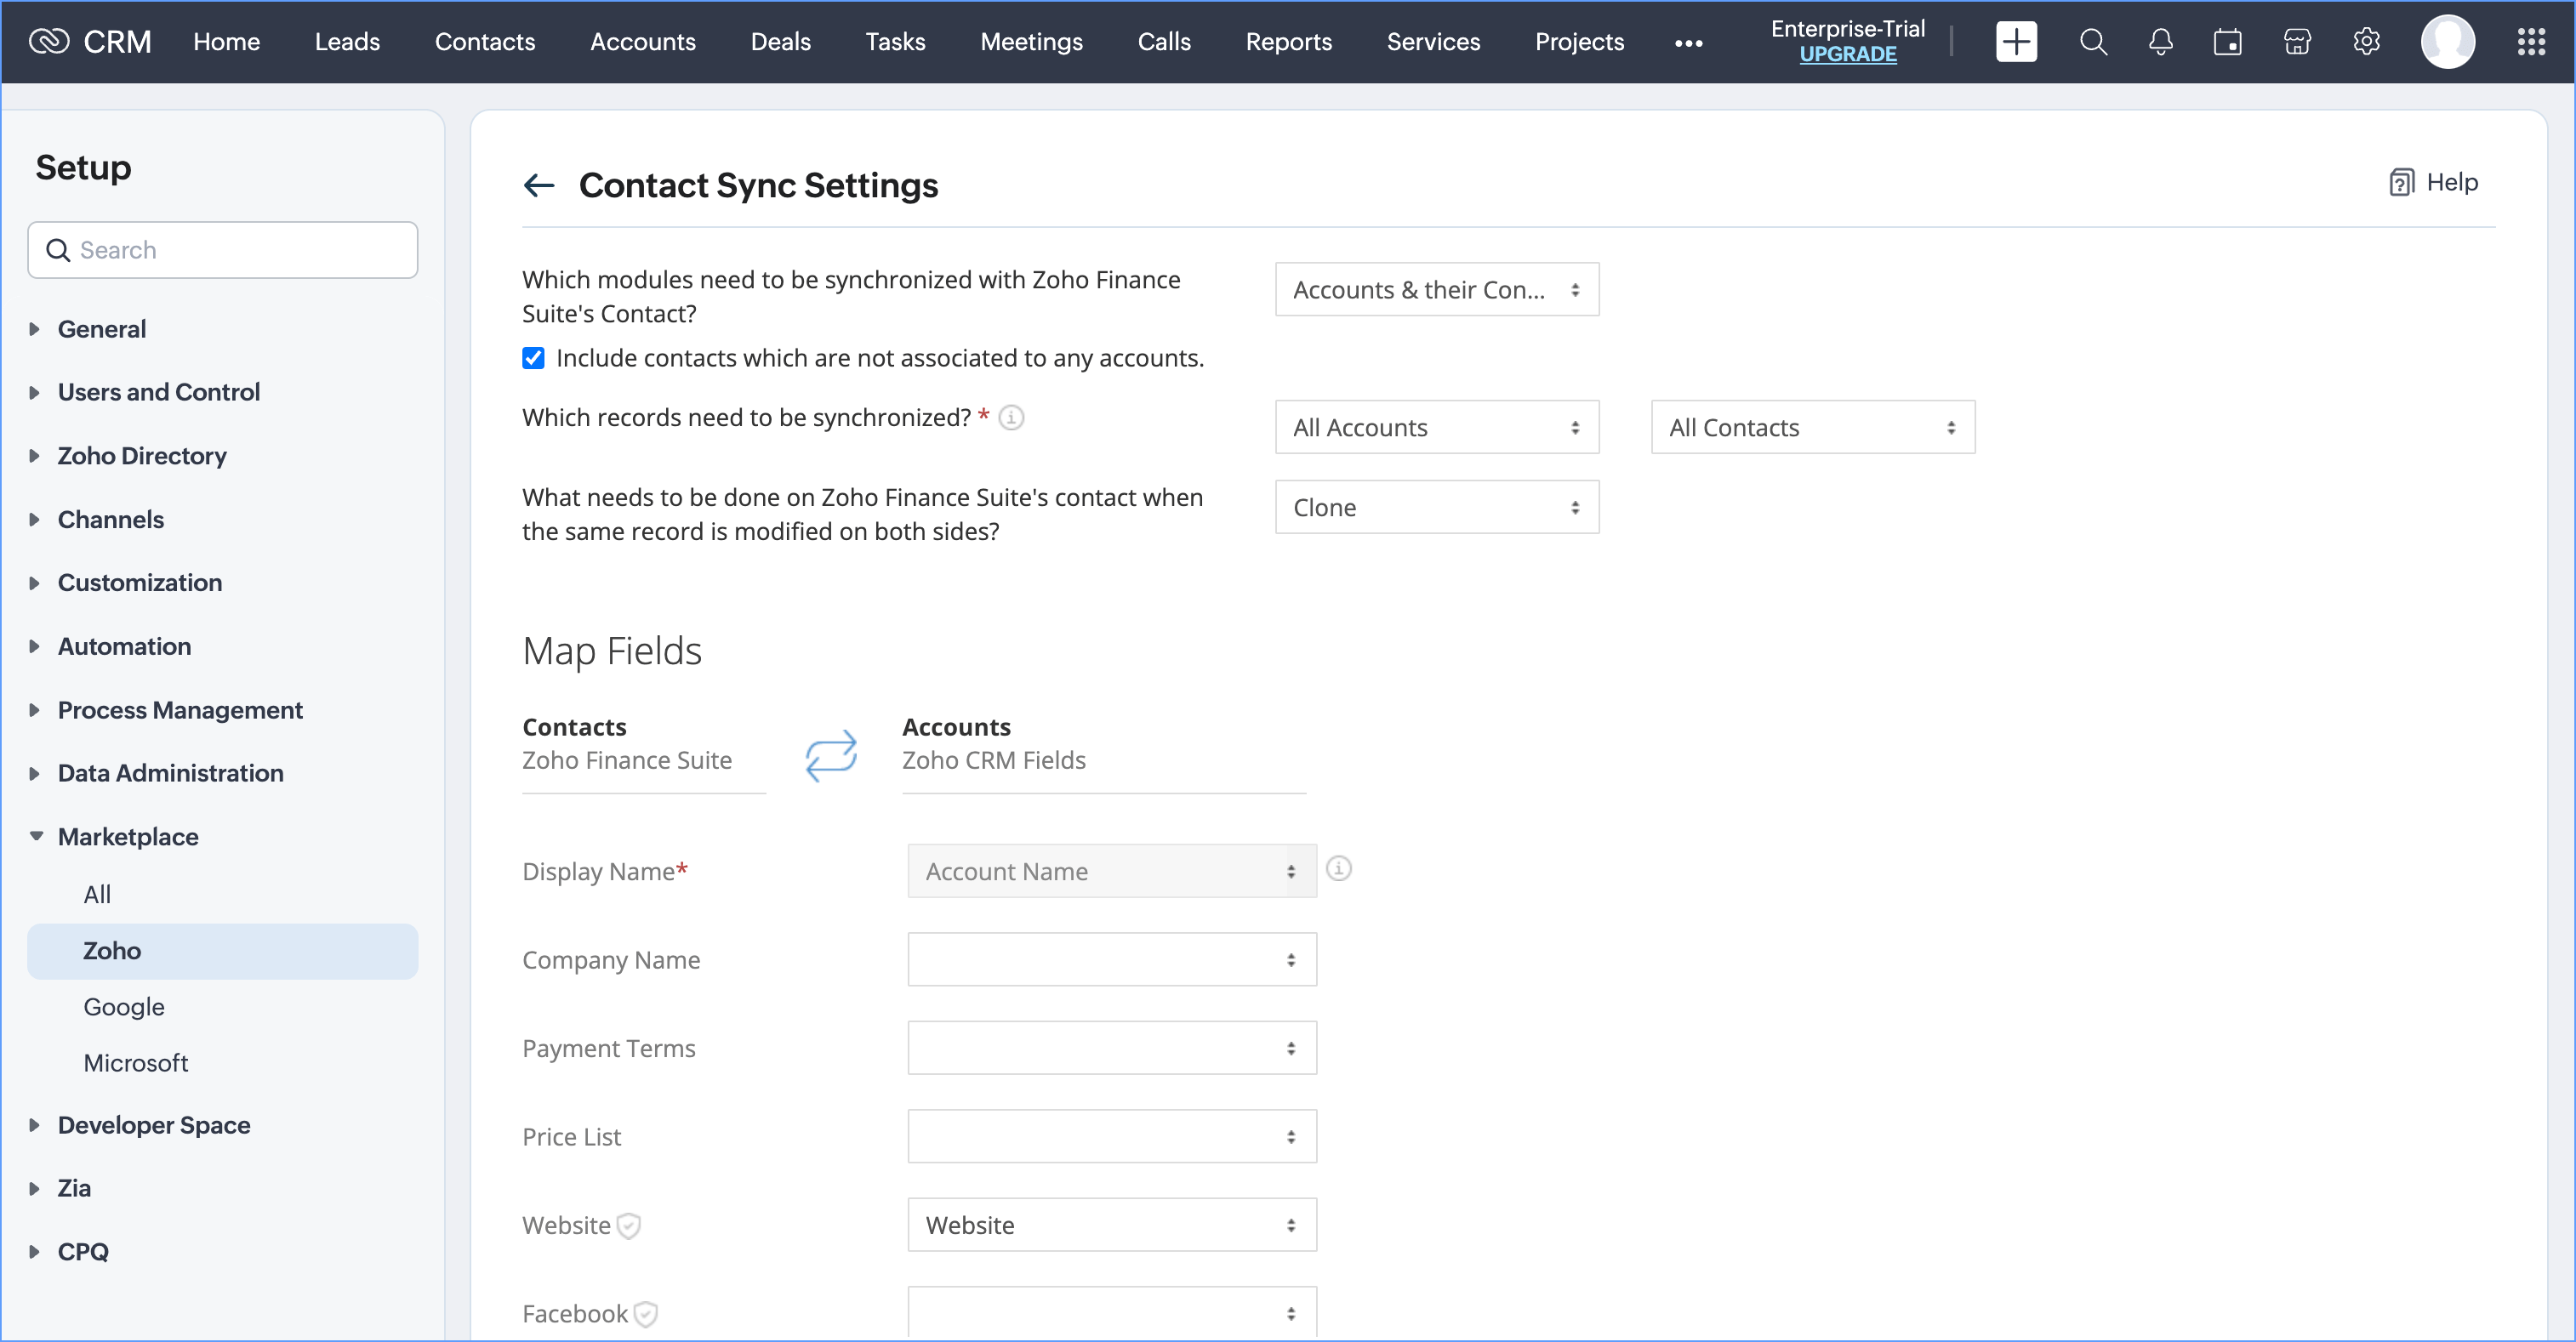Open the marketplace store icon
The height and width of the screenshot is (1342, 2576).
point(2297,42)
